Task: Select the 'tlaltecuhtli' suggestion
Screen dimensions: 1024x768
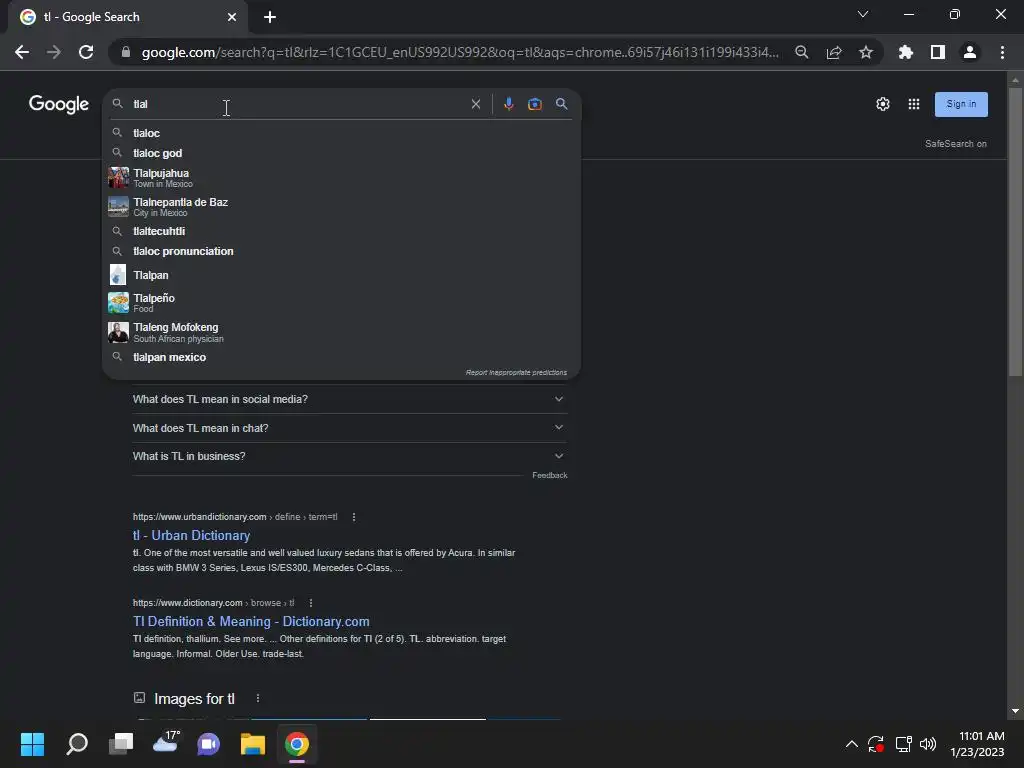Action: click(342, 231)
